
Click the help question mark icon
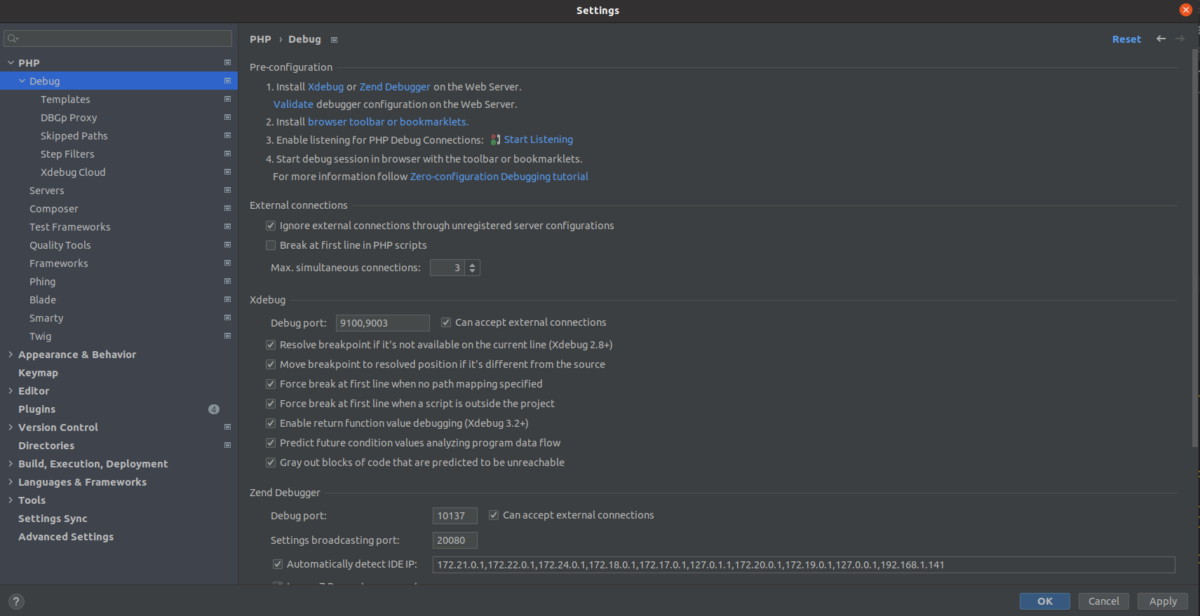coord(16,601)
